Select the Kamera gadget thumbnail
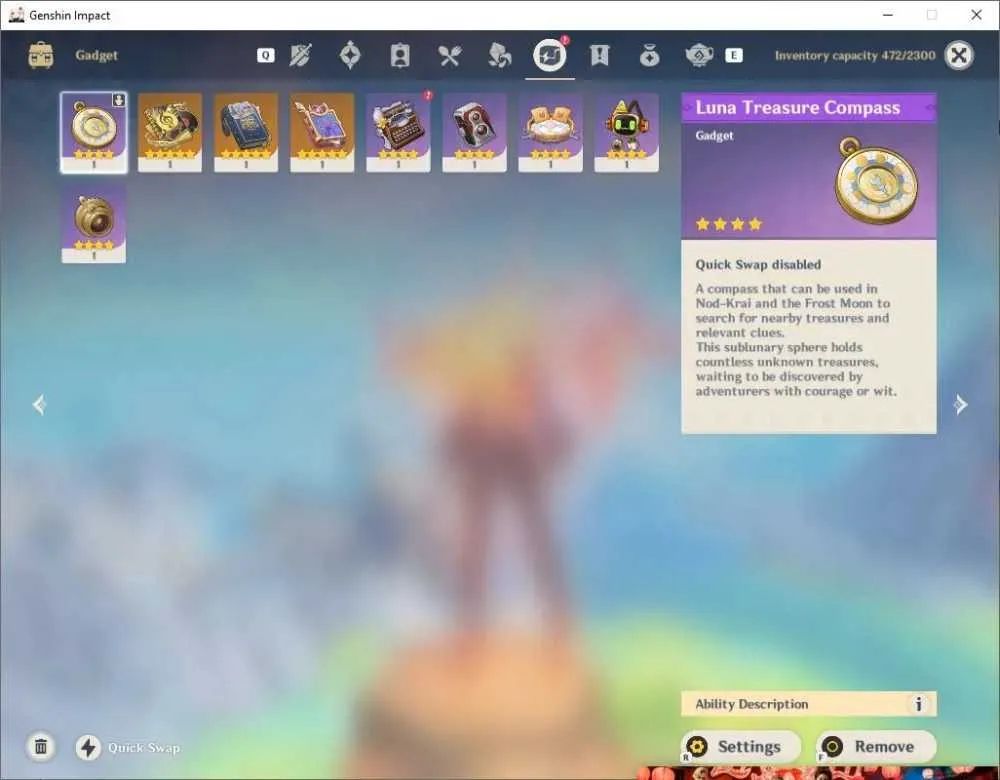 (474, 132)
